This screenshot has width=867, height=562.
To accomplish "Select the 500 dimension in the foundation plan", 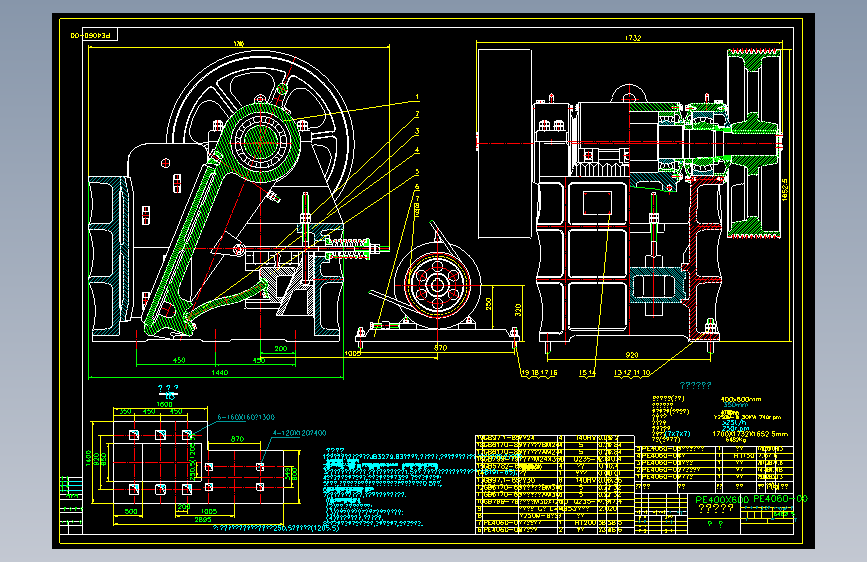I will coord(131,511).
